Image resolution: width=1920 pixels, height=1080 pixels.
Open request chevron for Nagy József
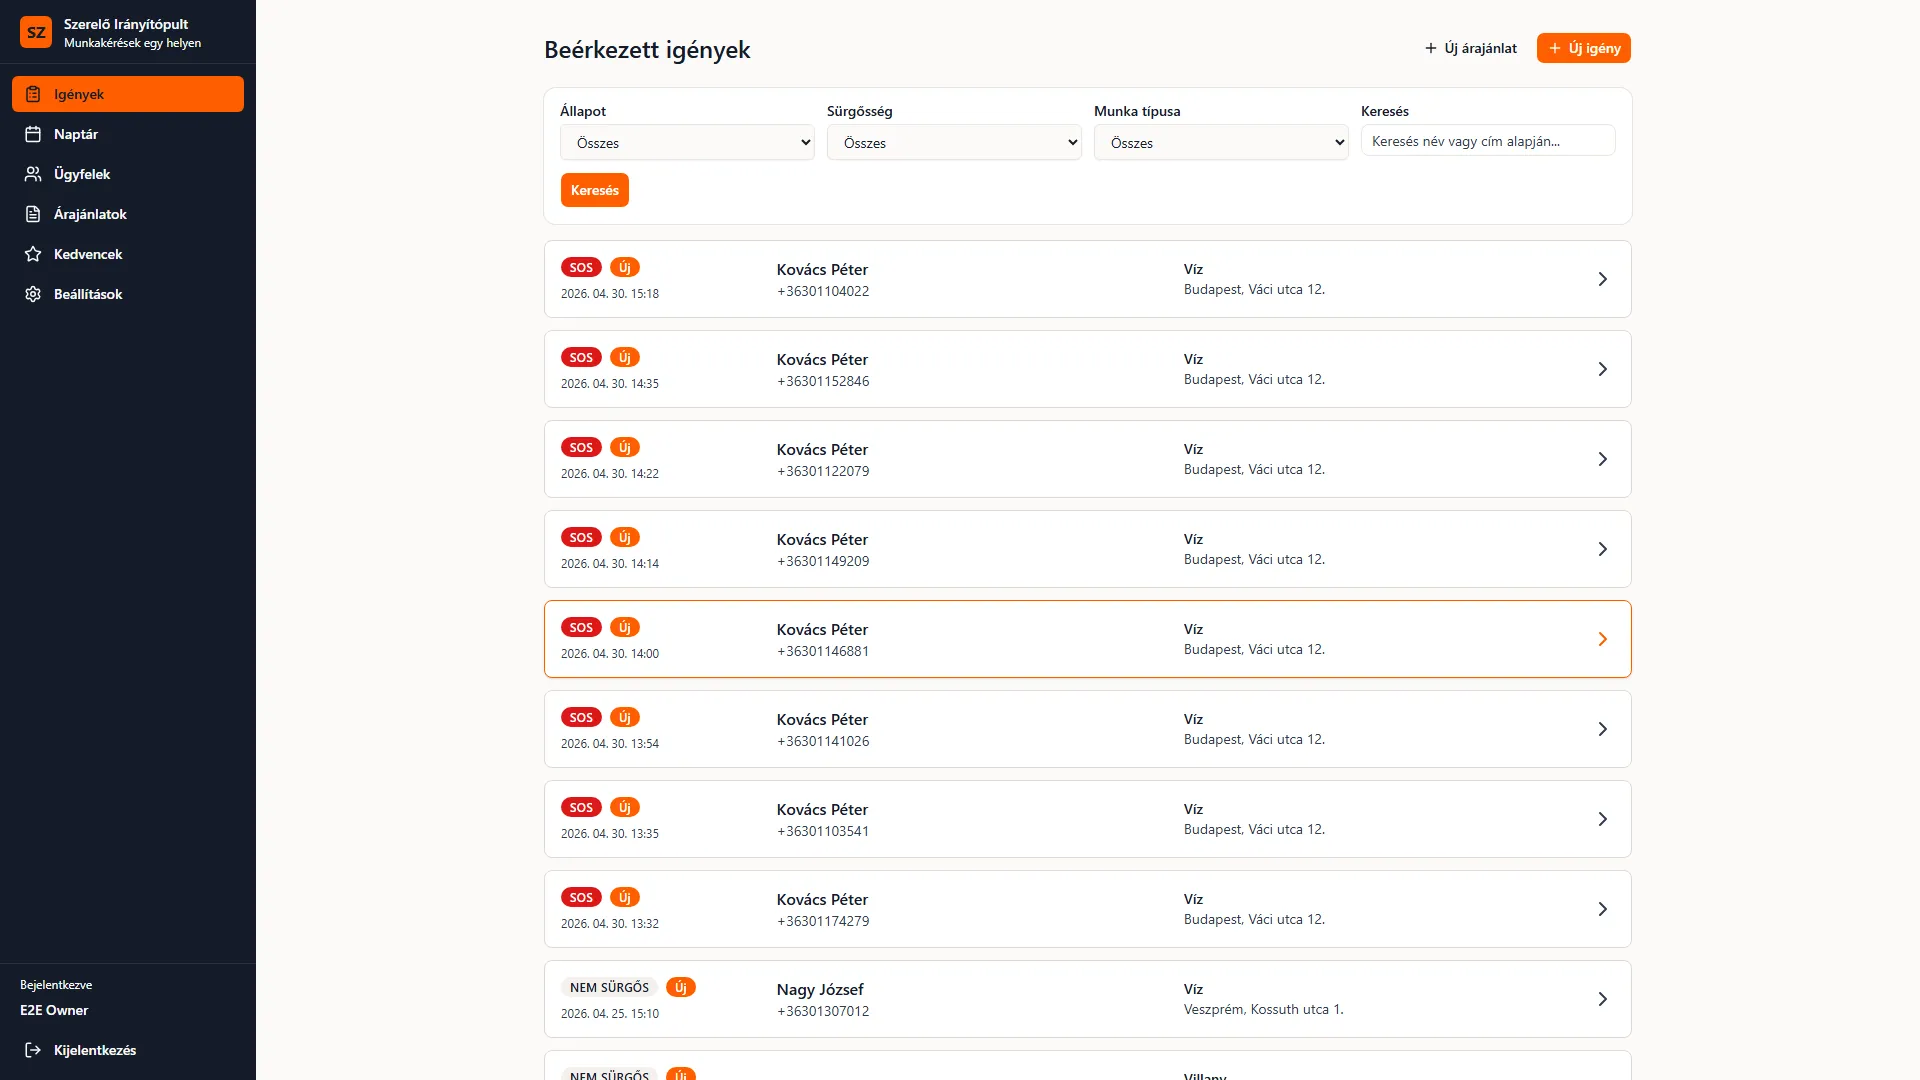pos(1602,999)
